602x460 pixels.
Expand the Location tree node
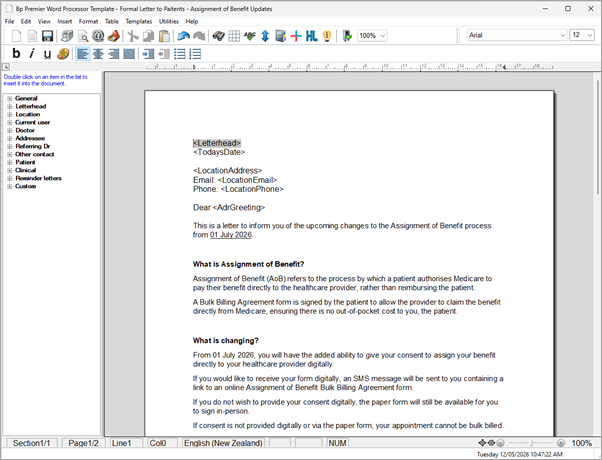(10, 114)
